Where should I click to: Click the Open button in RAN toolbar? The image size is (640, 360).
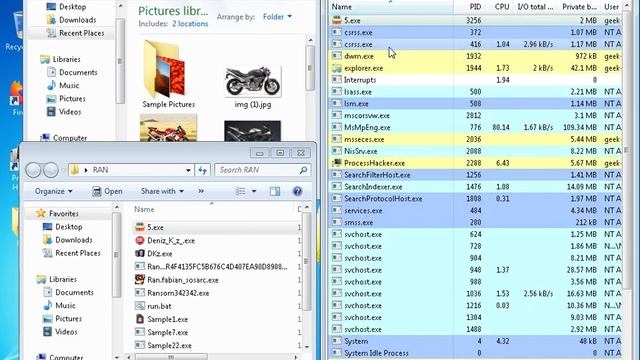click(x=107, y=191)
